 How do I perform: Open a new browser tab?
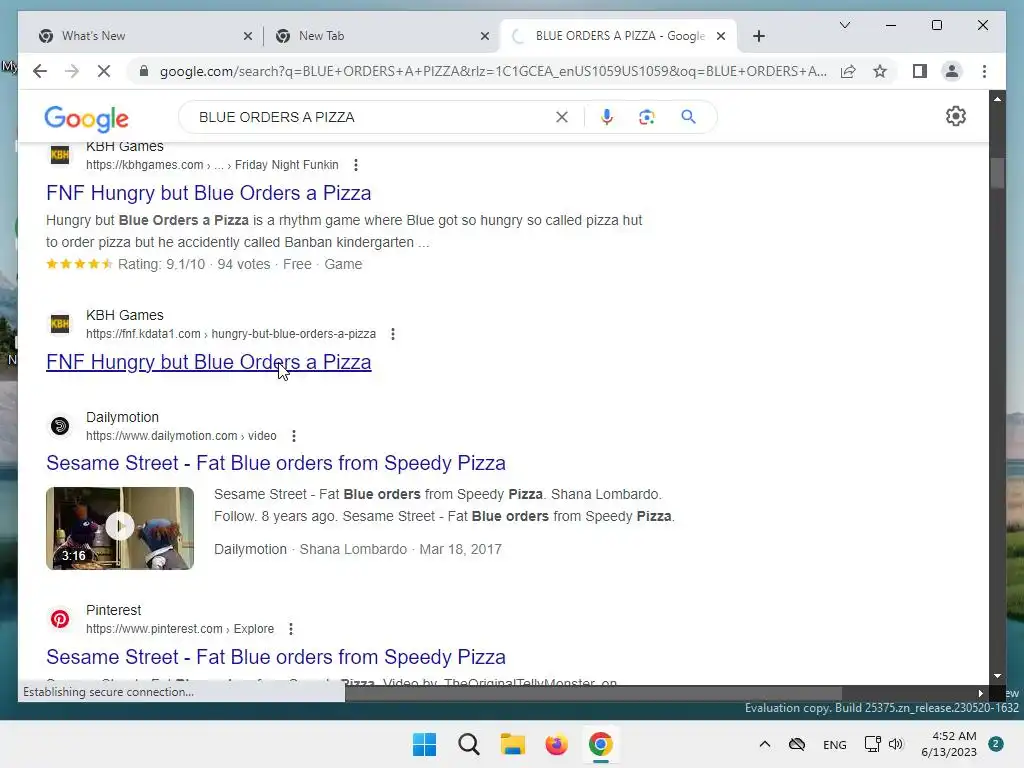[758, 36]
